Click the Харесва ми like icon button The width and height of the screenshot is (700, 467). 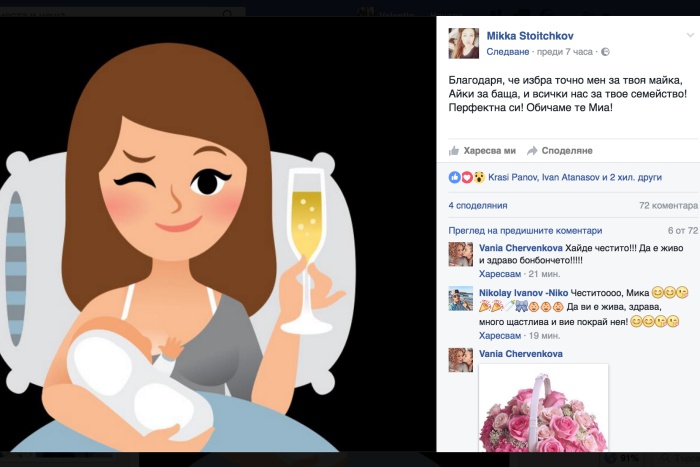tap(482, 151)
